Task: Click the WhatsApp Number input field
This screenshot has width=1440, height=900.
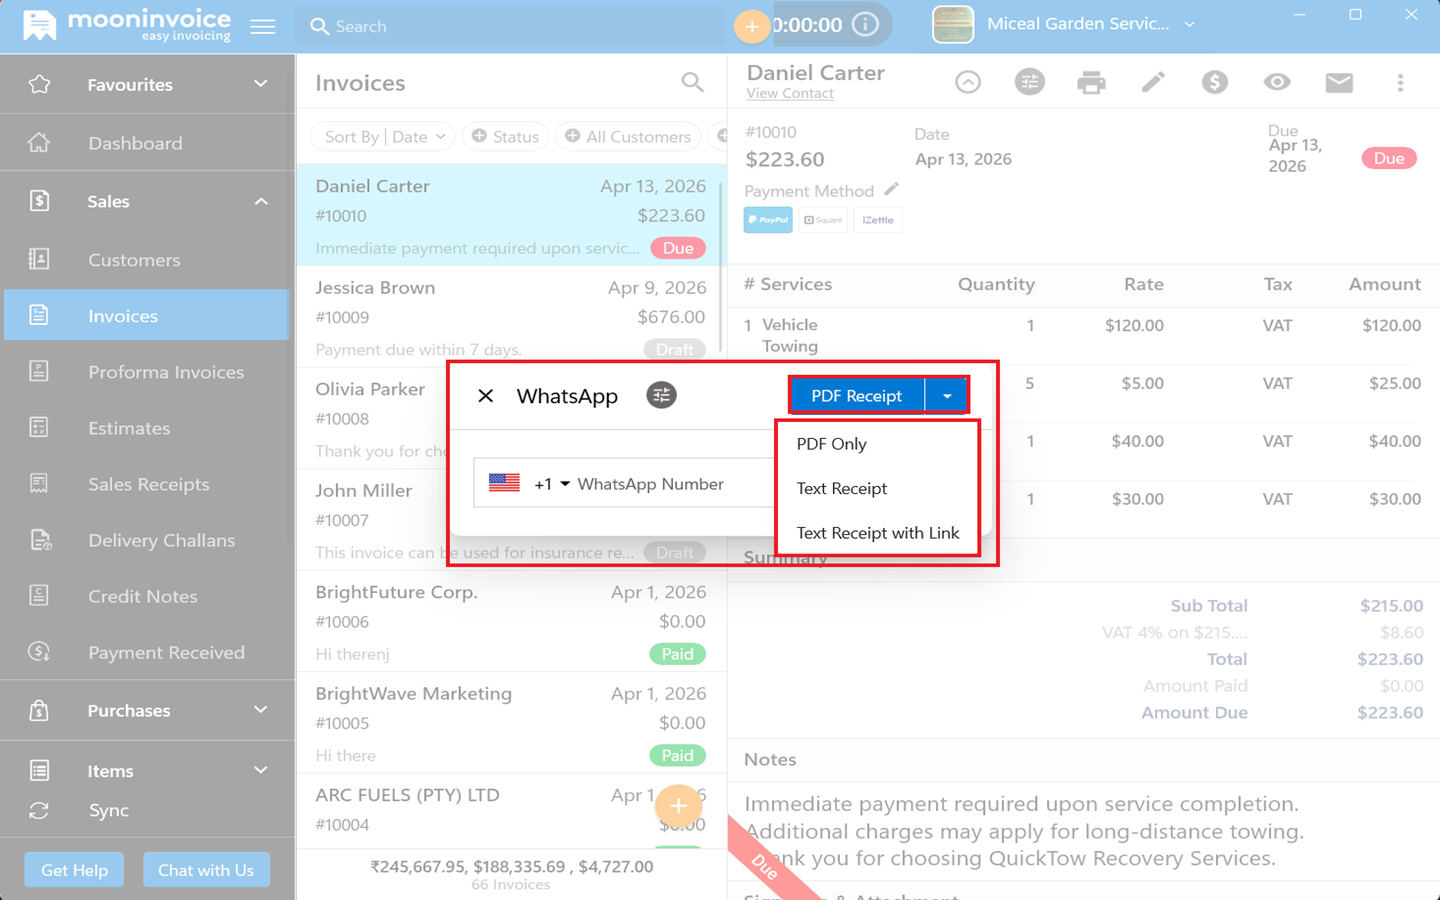Action: tap(670, 484)
